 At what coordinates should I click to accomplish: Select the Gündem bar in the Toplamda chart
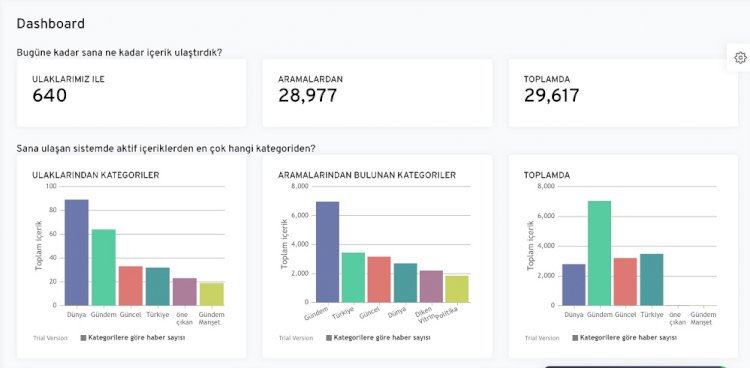(600, 253)
